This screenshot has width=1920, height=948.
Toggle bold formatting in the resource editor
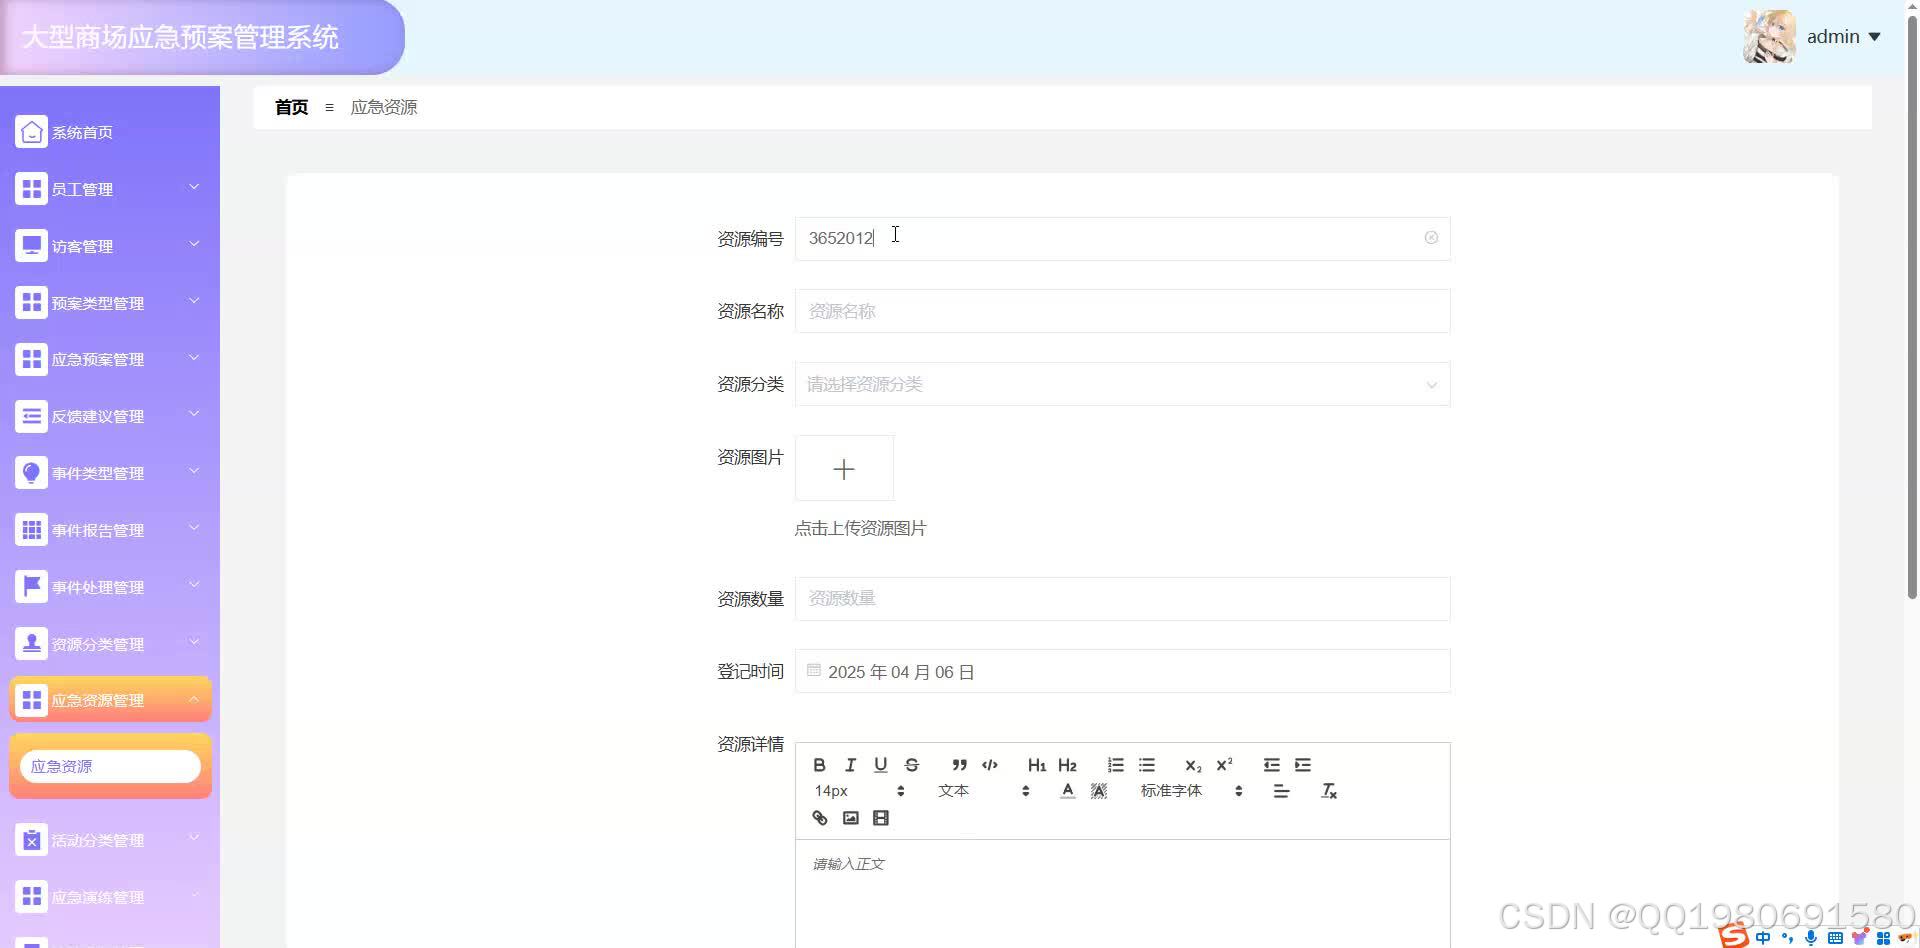(x=819, y=765)
